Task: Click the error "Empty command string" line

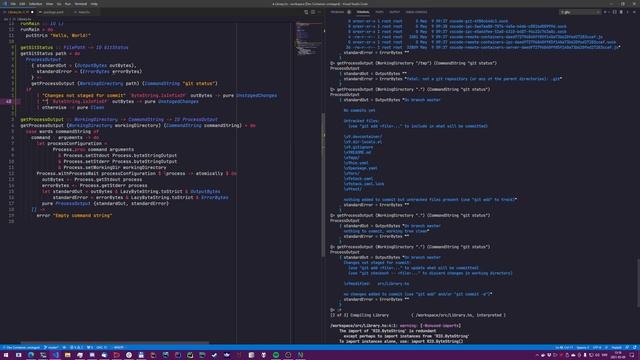Action: (x=74, y=216)
